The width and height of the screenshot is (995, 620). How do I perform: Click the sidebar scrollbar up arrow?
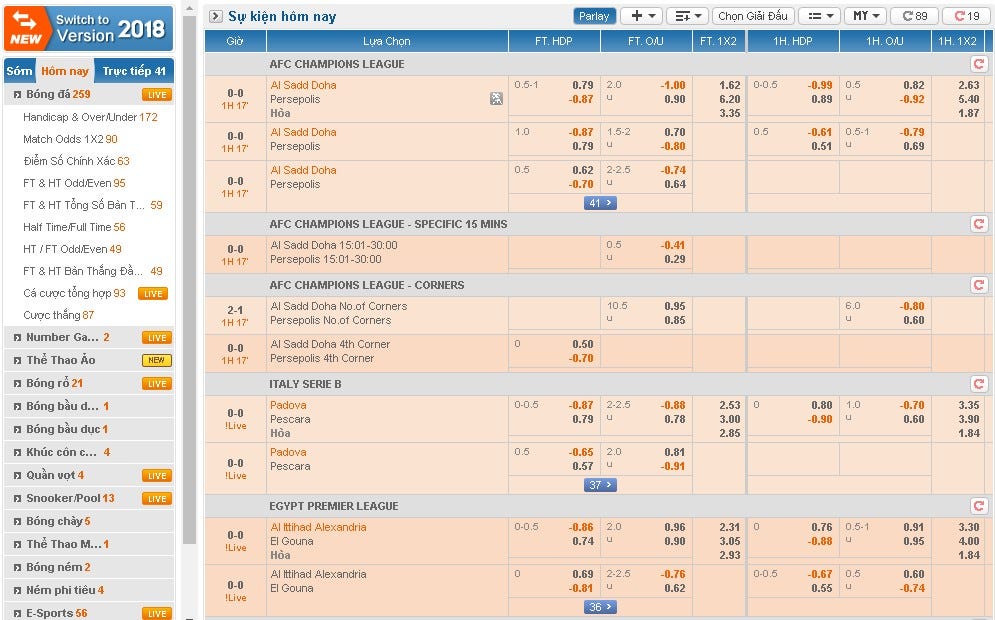189,8
